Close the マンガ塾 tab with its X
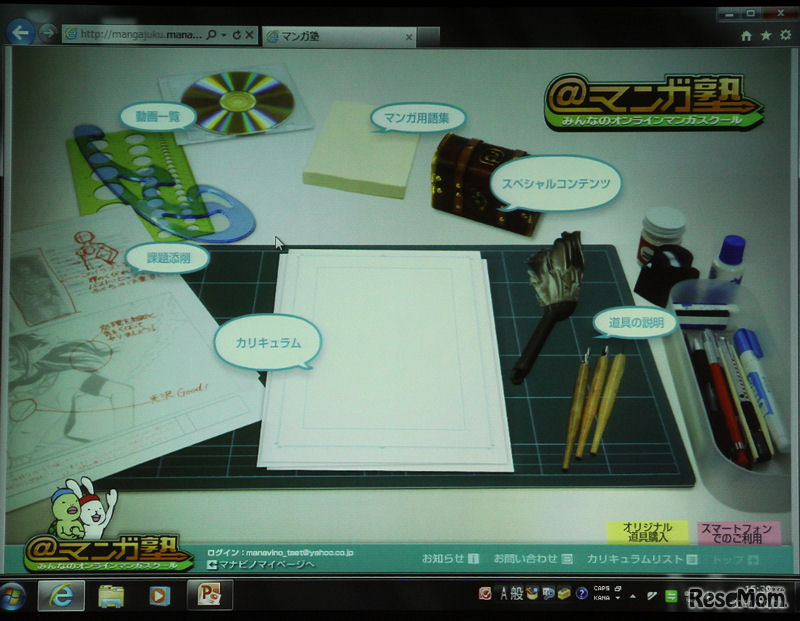The height and width of the screenshot is (621, 800). [409, 37]
